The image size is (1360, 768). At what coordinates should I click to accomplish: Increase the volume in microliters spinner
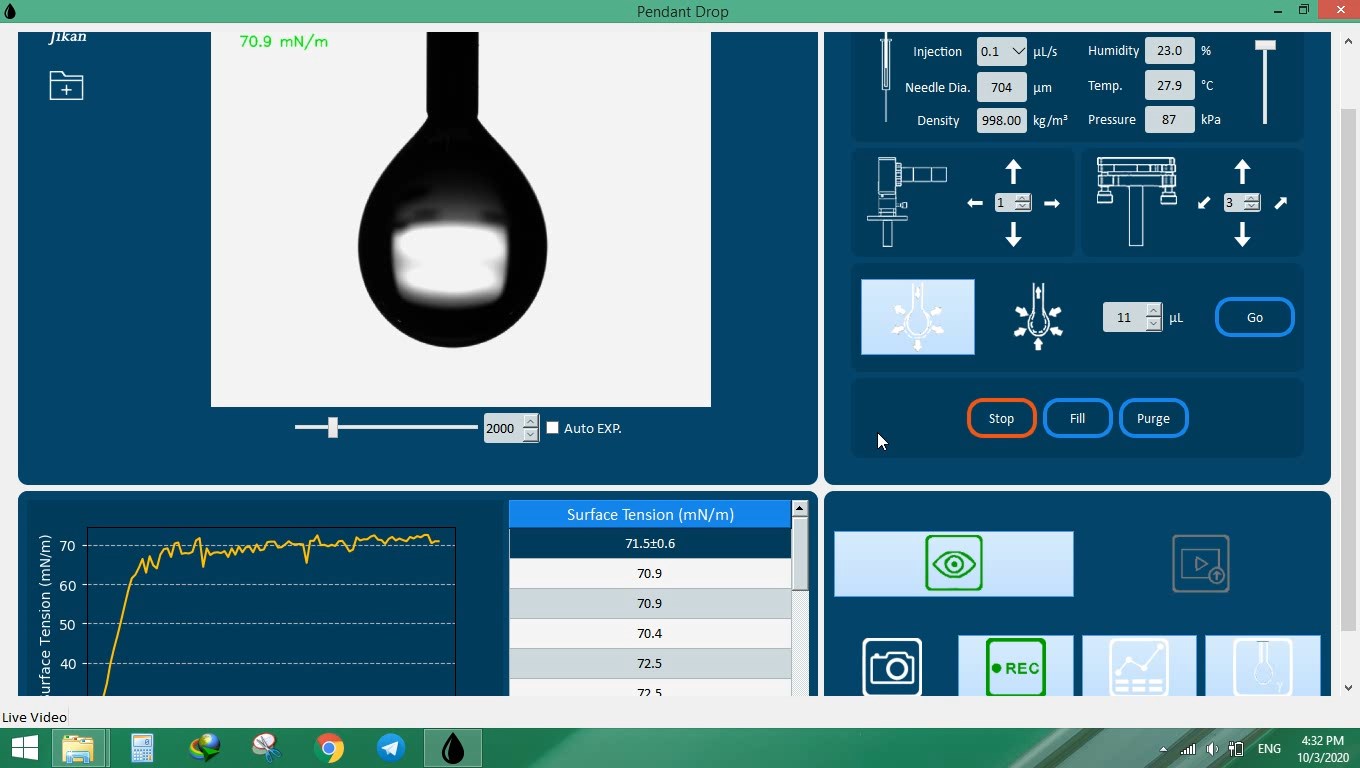(x=1154, y=310)
